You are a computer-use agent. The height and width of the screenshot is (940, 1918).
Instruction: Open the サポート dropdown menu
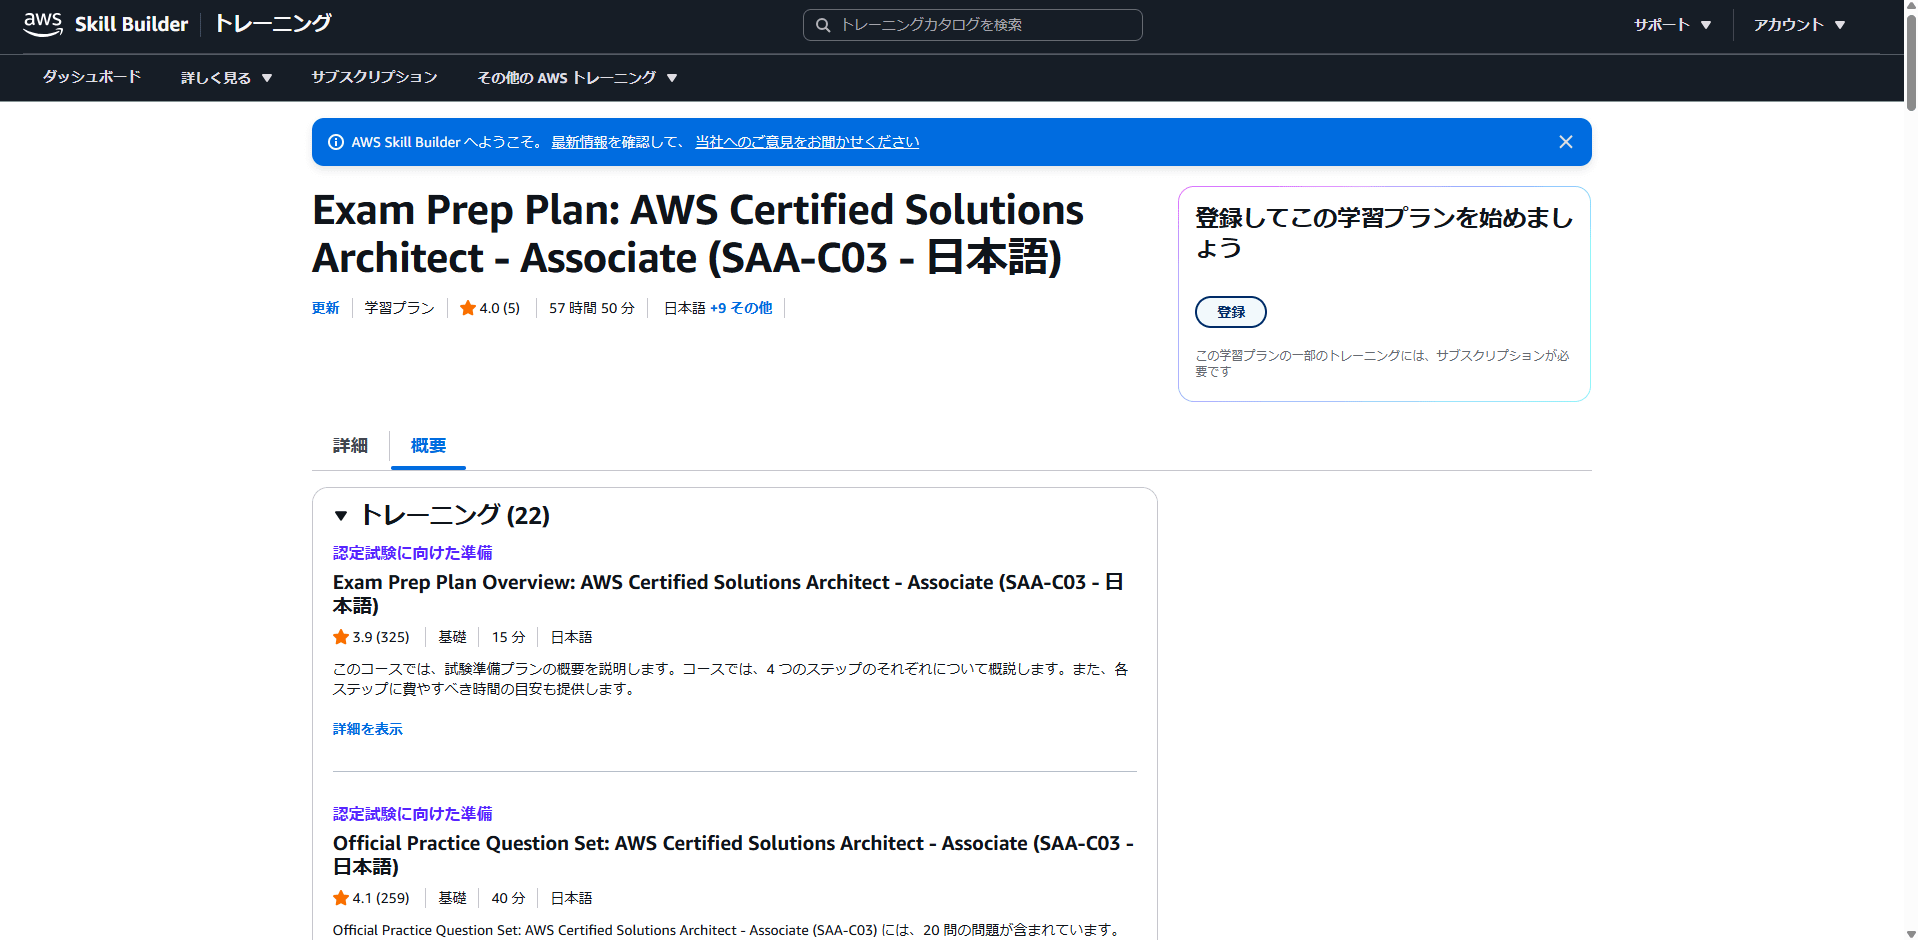click(1672, 25)
